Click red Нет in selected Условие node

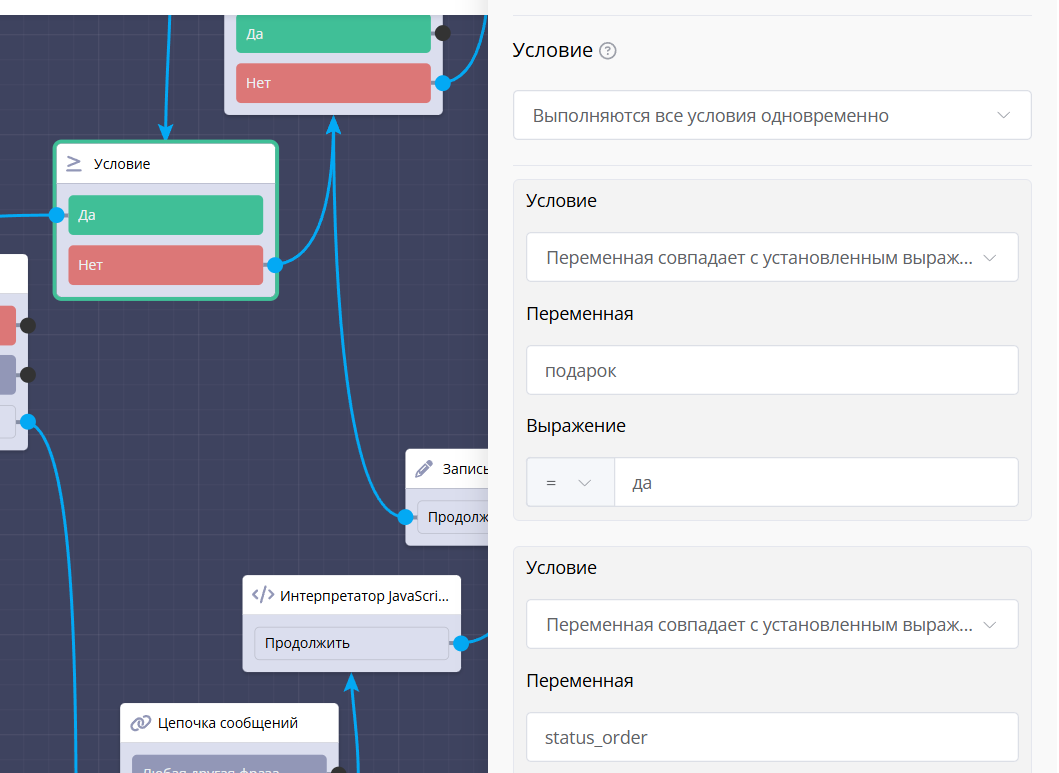click(x=165, y=265)
